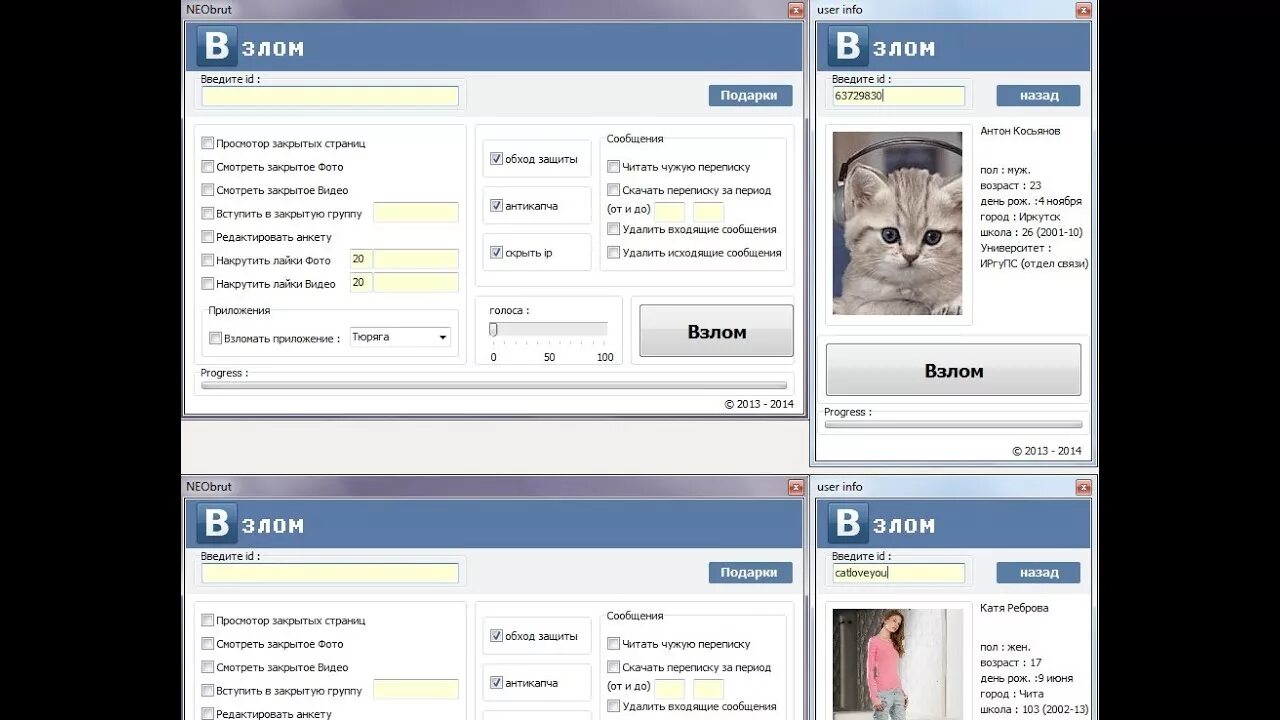The height and width of the screenshot is (720, 1280).
Task: Check the Накрутить лайки Видео checkbox
Action: (x=208, y=283)
